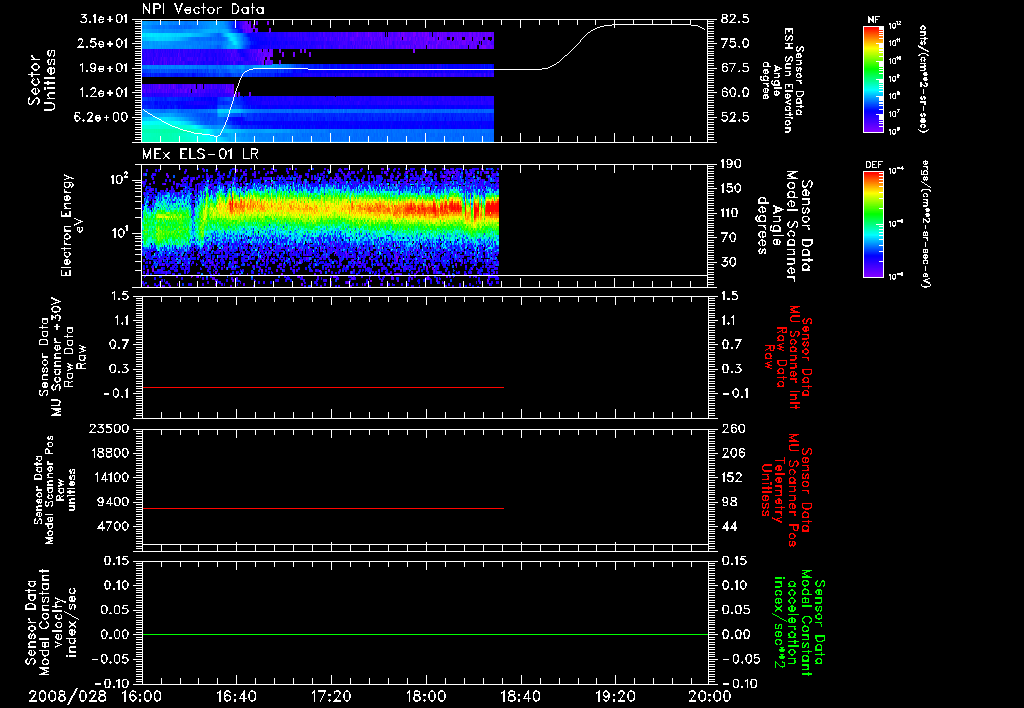
Task: Click the red line in MU Scanner +30V panel
Action: [323, 387]
